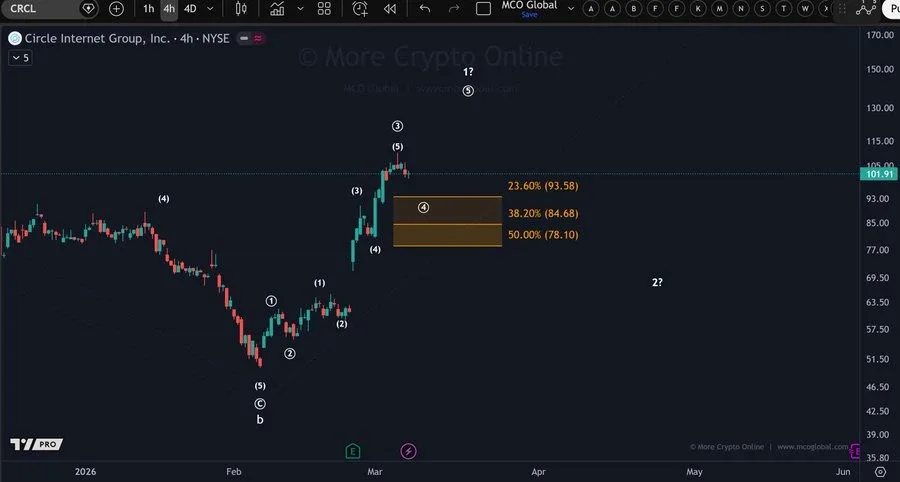Click the TradingView PRO logo
900x482 pixels.
(36, 444)
